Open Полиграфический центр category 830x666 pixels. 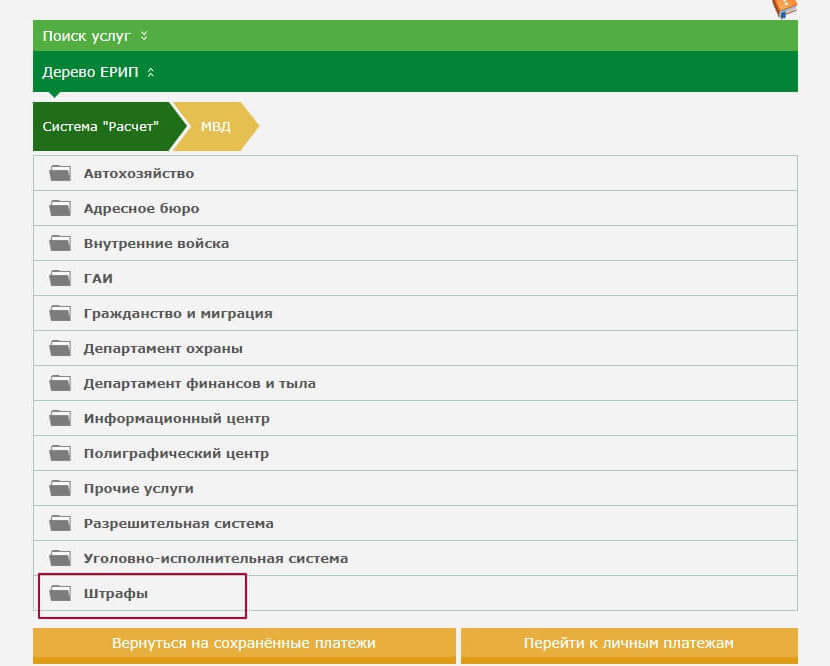(x=176, y=454)
